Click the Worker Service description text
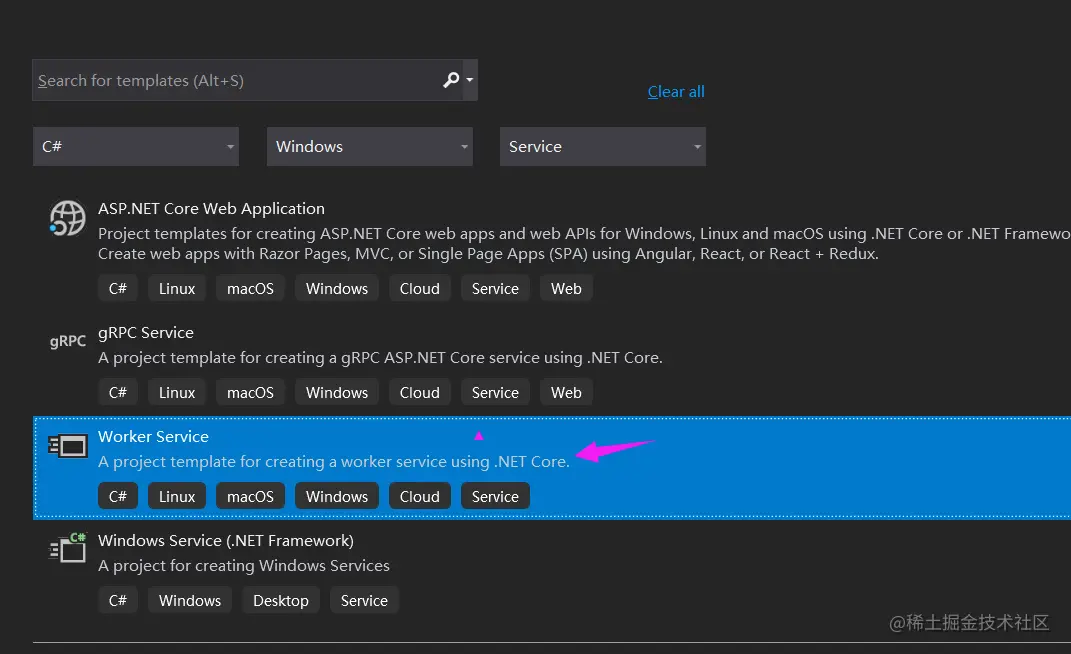This screenshot has width=1071, height=654. pos(333,461)
